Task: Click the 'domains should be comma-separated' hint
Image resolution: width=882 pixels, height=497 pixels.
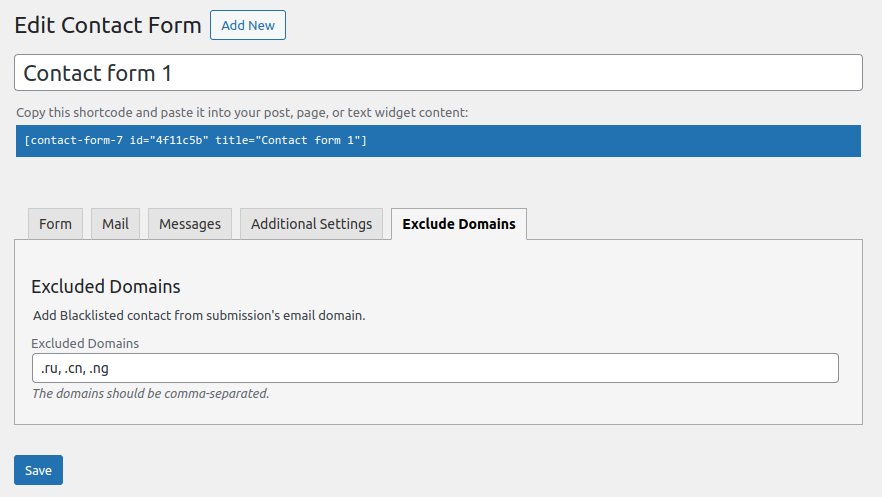Action: tap(151, 394)
